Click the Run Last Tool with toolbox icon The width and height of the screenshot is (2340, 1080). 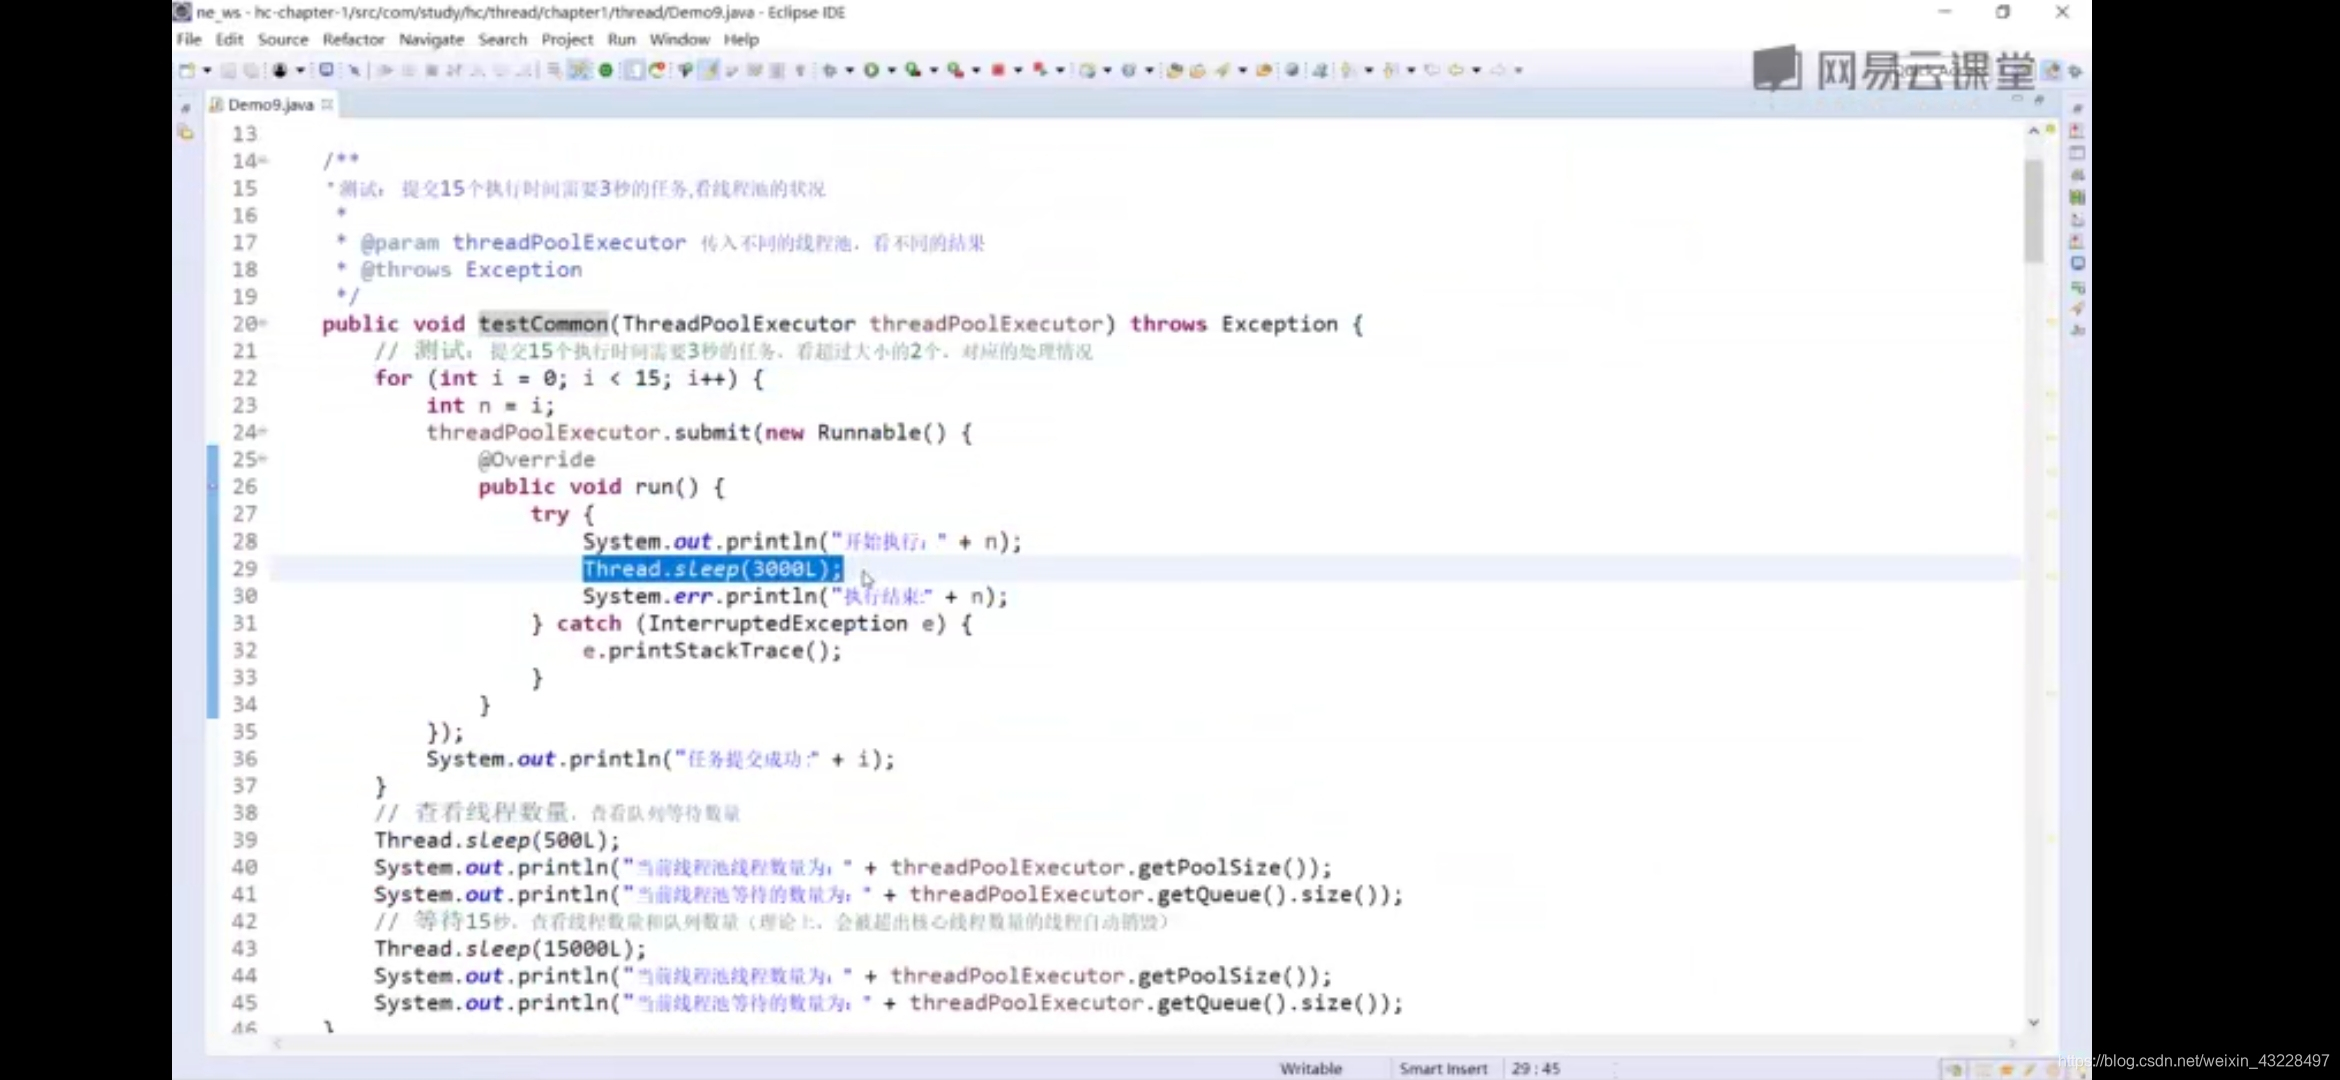(956, 70)
